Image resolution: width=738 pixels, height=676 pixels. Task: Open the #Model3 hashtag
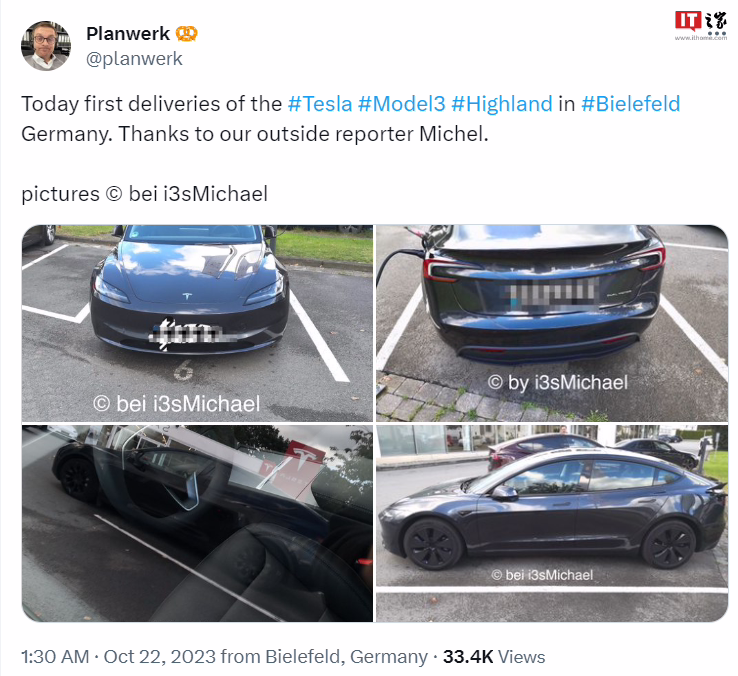coord(401,104)
